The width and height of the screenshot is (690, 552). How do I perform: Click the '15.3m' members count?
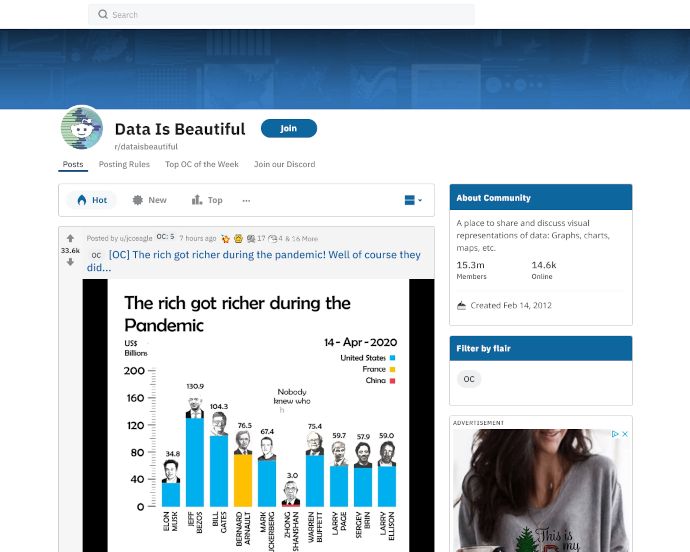[x=470, y=265]
